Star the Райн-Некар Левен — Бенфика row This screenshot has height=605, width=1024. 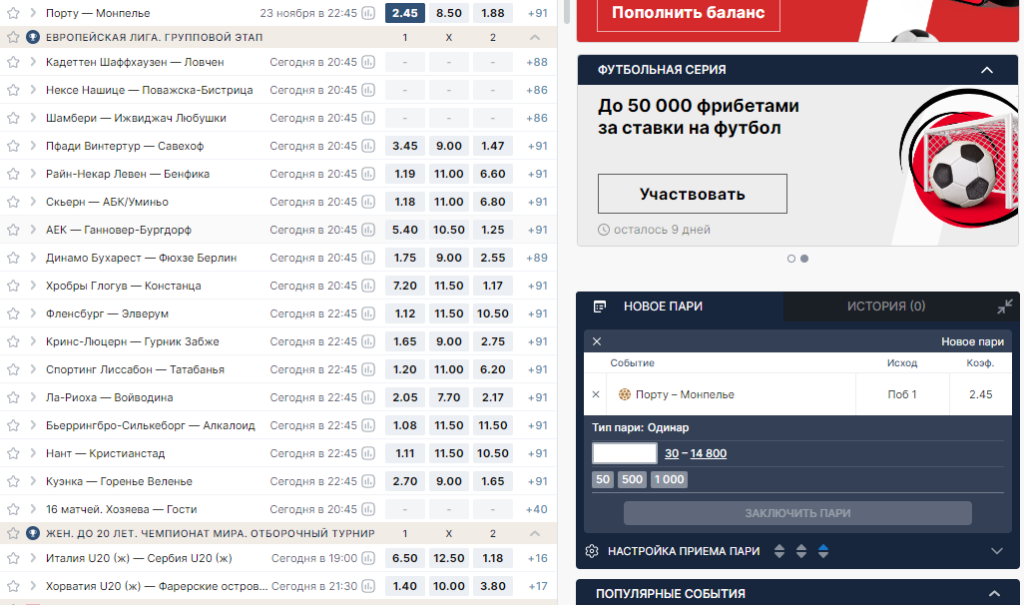[x=13, y=174]
